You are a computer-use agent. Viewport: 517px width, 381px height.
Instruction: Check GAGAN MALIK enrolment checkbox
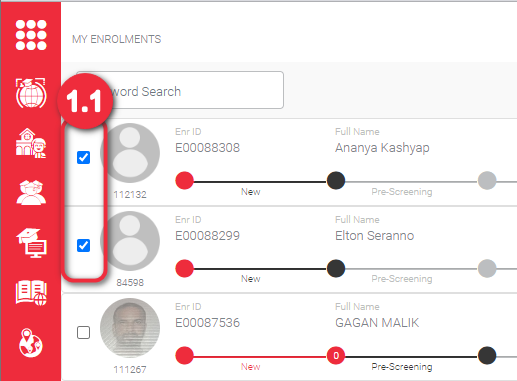(83, 332)
